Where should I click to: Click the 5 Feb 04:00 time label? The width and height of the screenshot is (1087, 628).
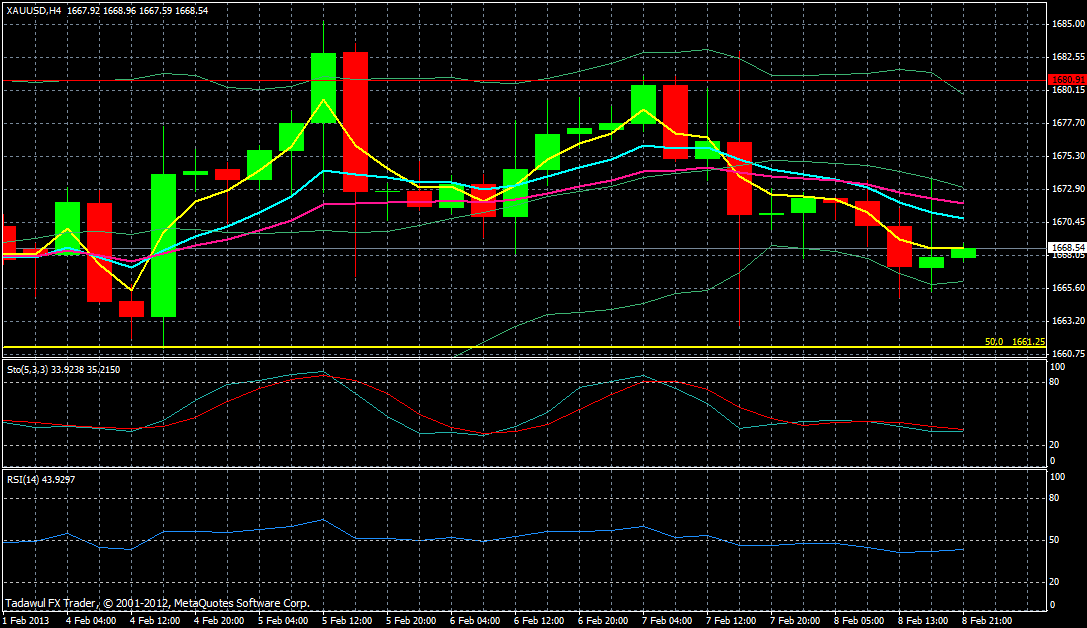[283, 620]
